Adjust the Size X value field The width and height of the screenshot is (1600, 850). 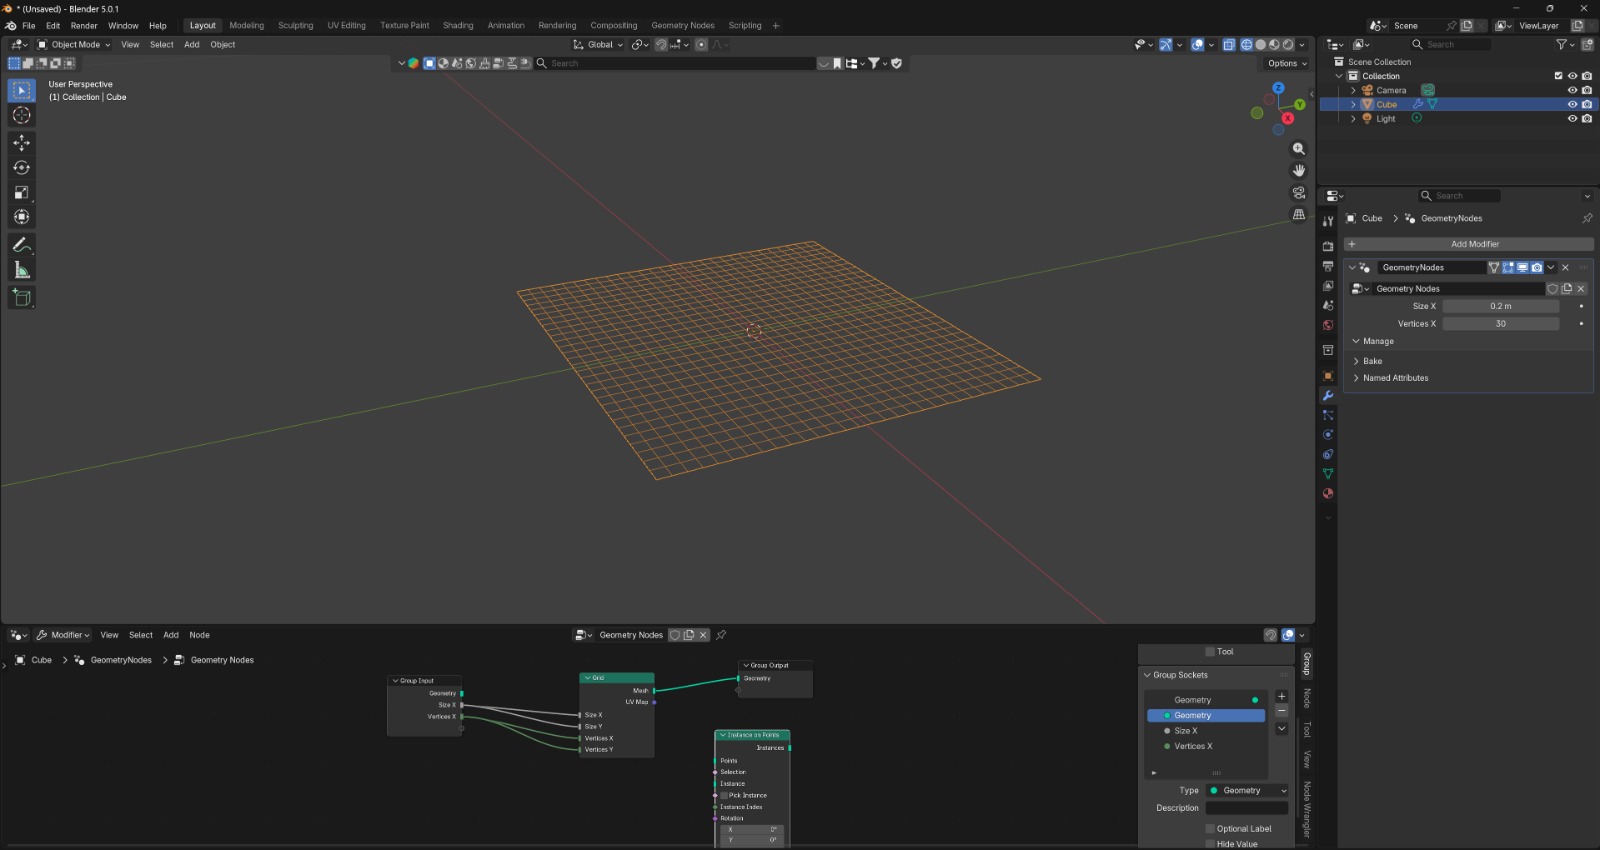1500,306
